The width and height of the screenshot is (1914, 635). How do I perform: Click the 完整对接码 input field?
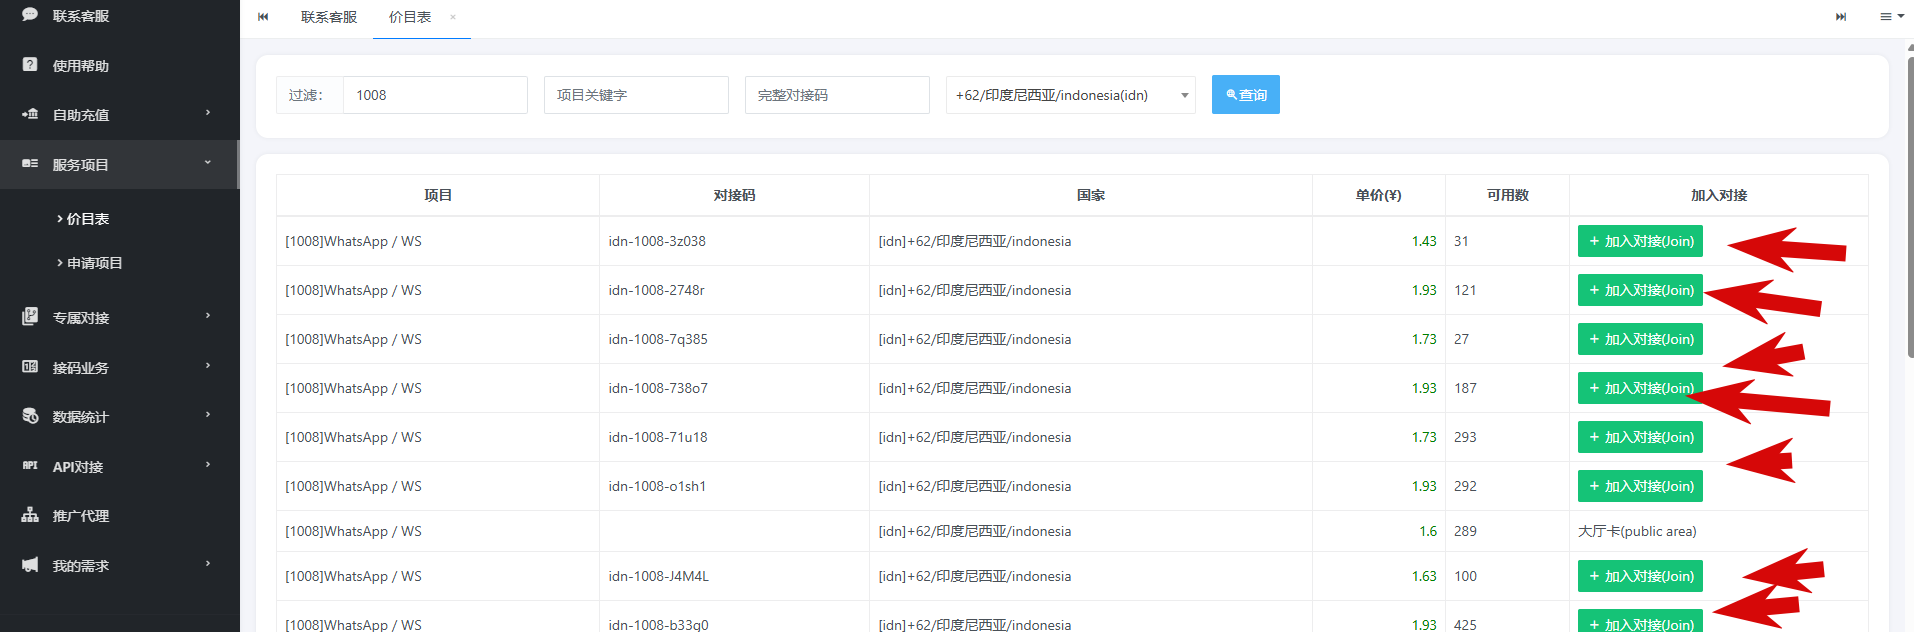(x=837, y=95)
